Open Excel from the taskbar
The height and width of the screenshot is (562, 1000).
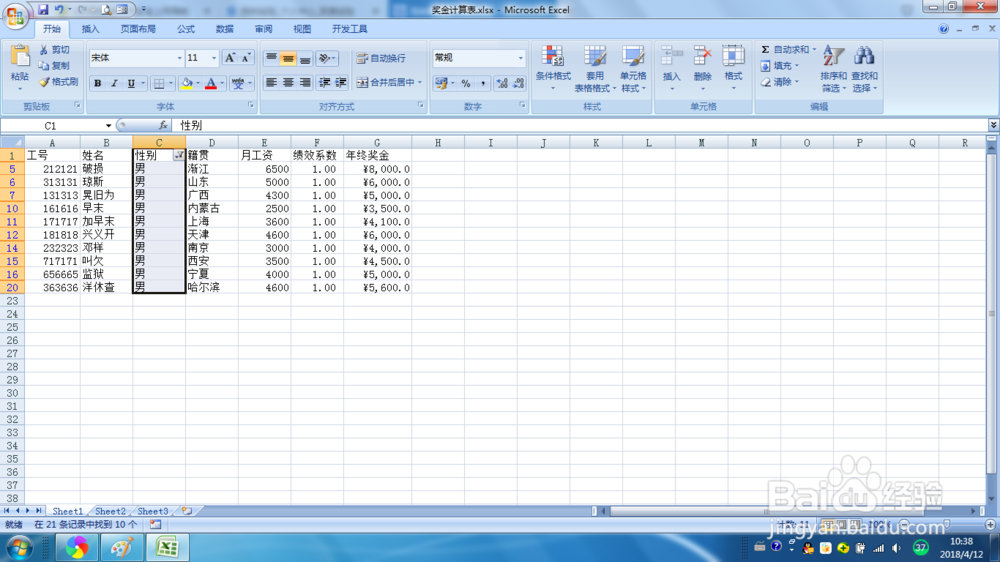167,547
